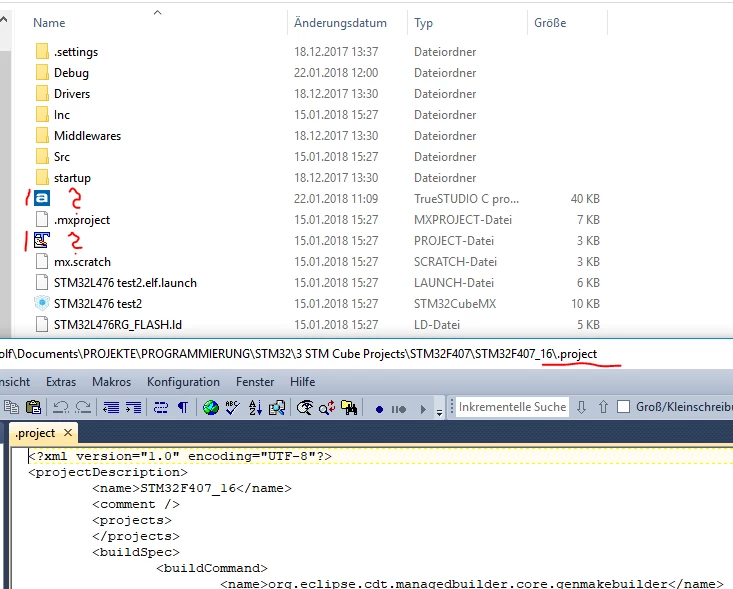This screenshot has height=589, width=733.
Task: Open the Fenster menu
Action: [255, 382]
